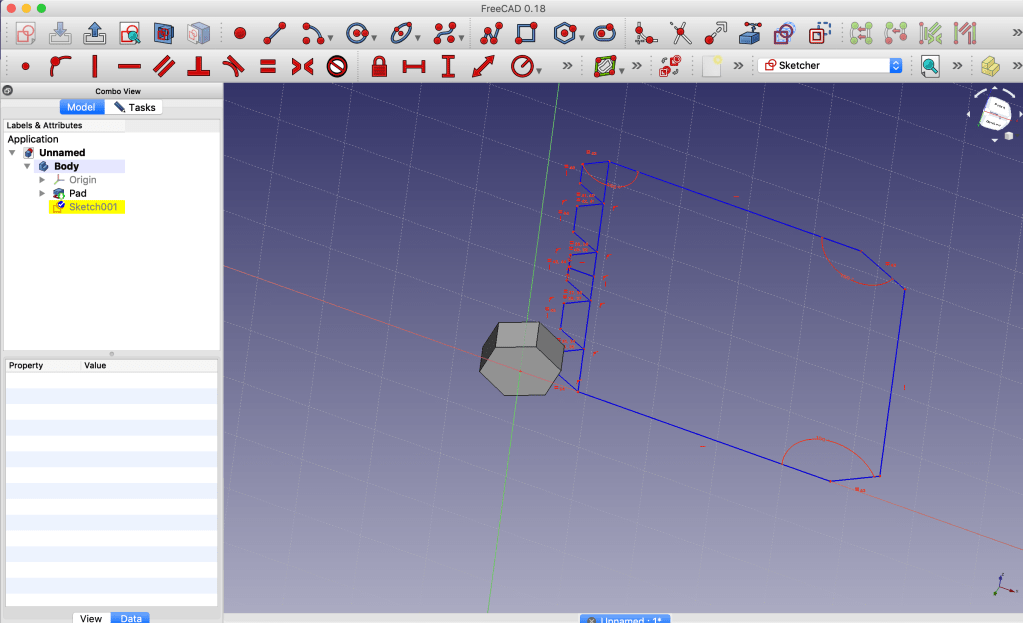This screenshot has width=1023, height=623.
Task: Switch to the Data property tab
Action: point(130,618)
